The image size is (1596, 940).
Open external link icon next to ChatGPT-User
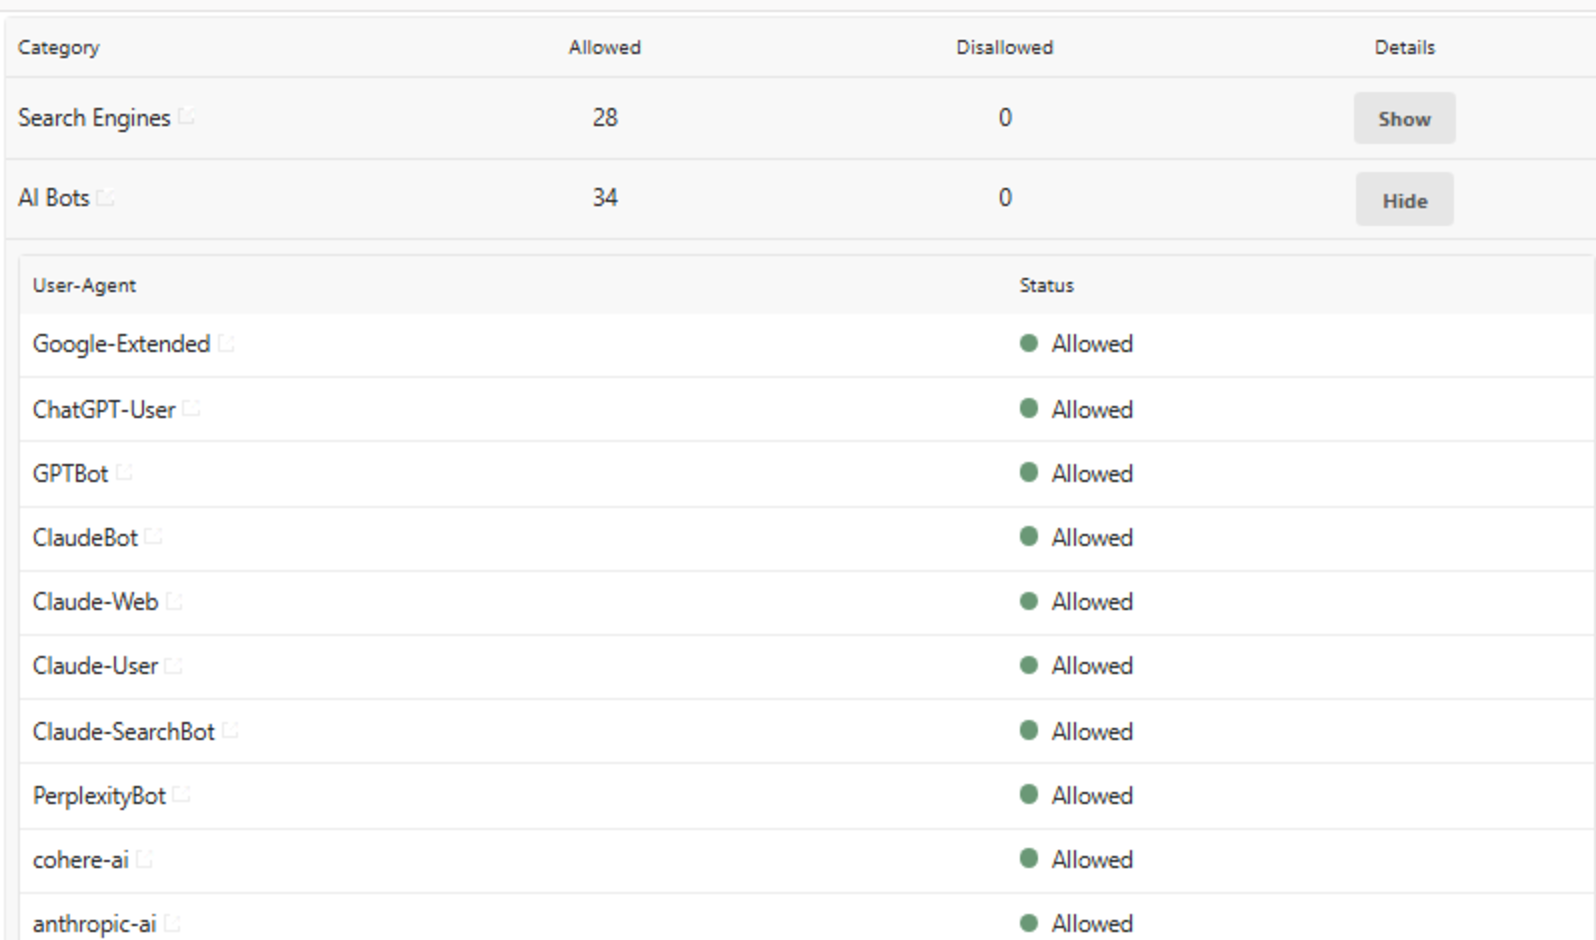coord(191,408)
